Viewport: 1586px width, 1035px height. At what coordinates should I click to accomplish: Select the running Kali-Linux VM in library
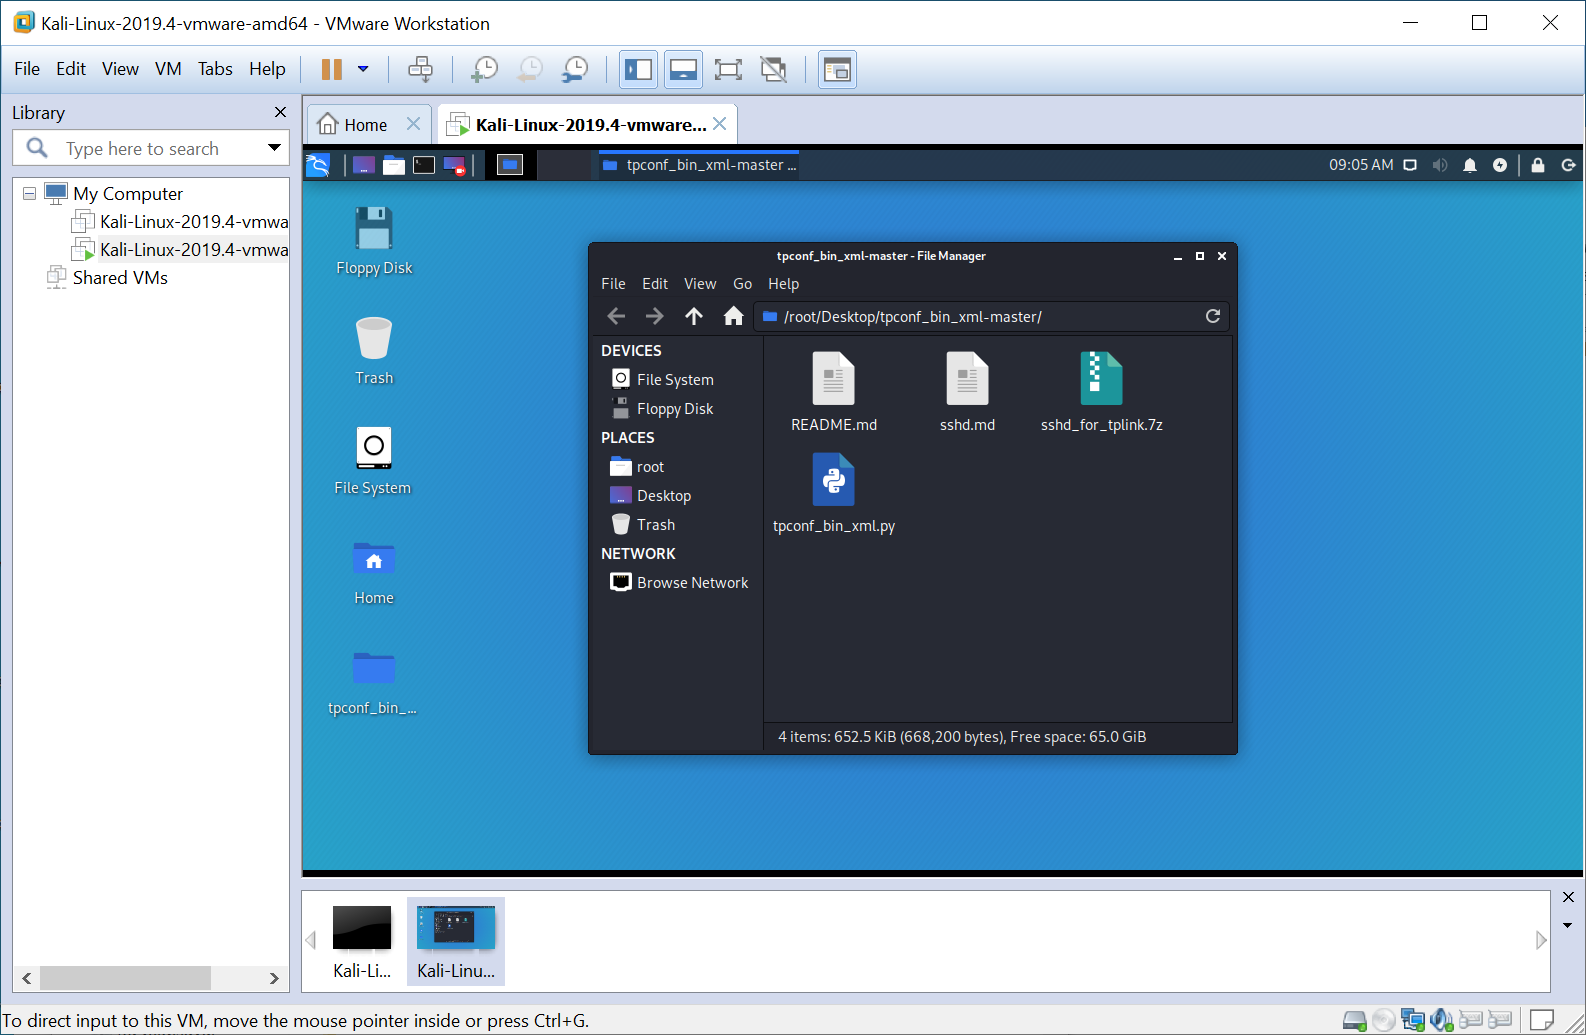(x=181, y=249)
